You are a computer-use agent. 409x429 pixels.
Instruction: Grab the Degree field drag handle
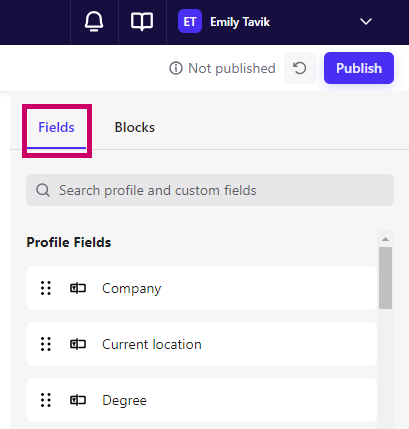pyautogui.click(x=46, y=400)
